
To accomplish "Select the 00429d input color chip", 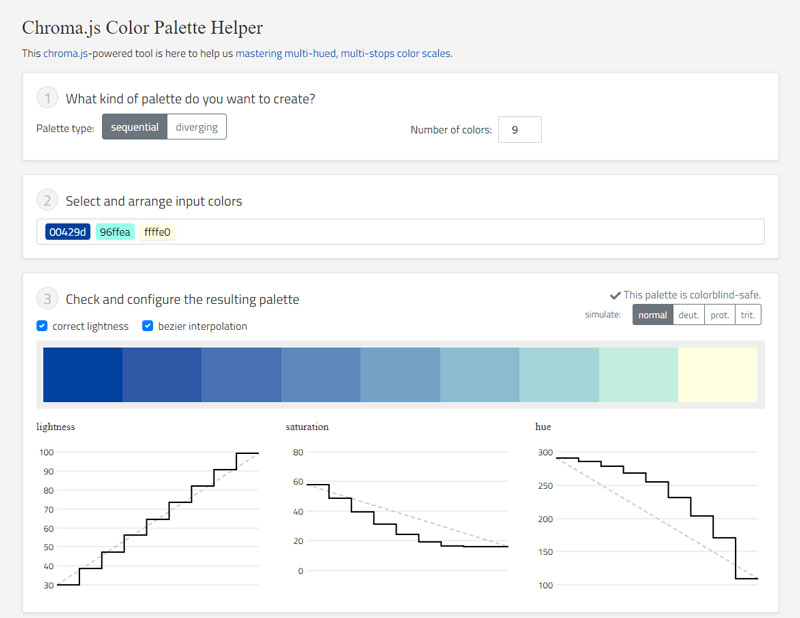I will coord(68,232).
